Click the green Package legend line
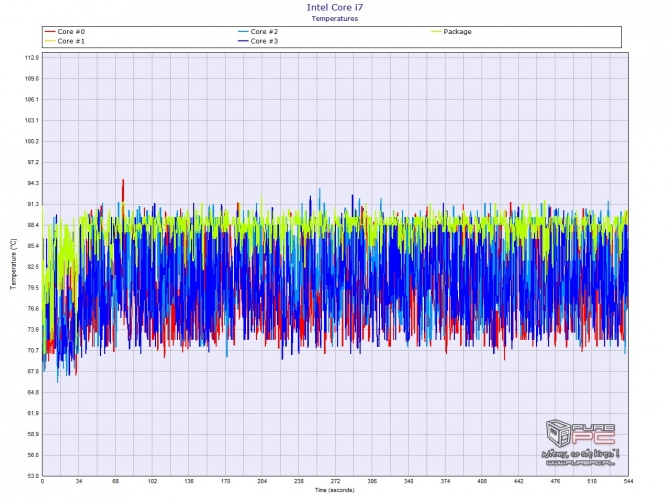670x502 pixels. point(436,32)
